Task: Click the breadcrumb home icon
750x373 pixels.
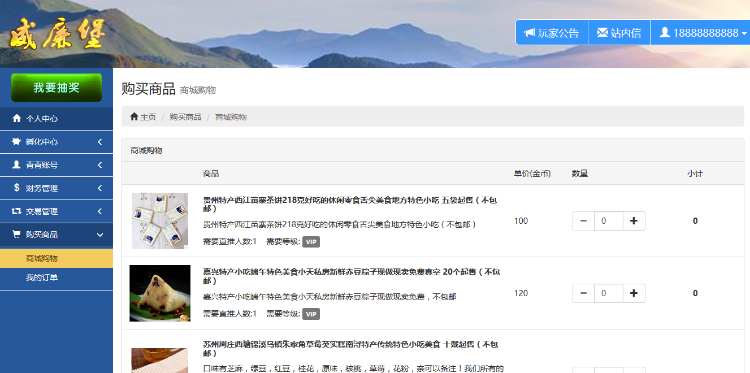Action: coord(134,116)
